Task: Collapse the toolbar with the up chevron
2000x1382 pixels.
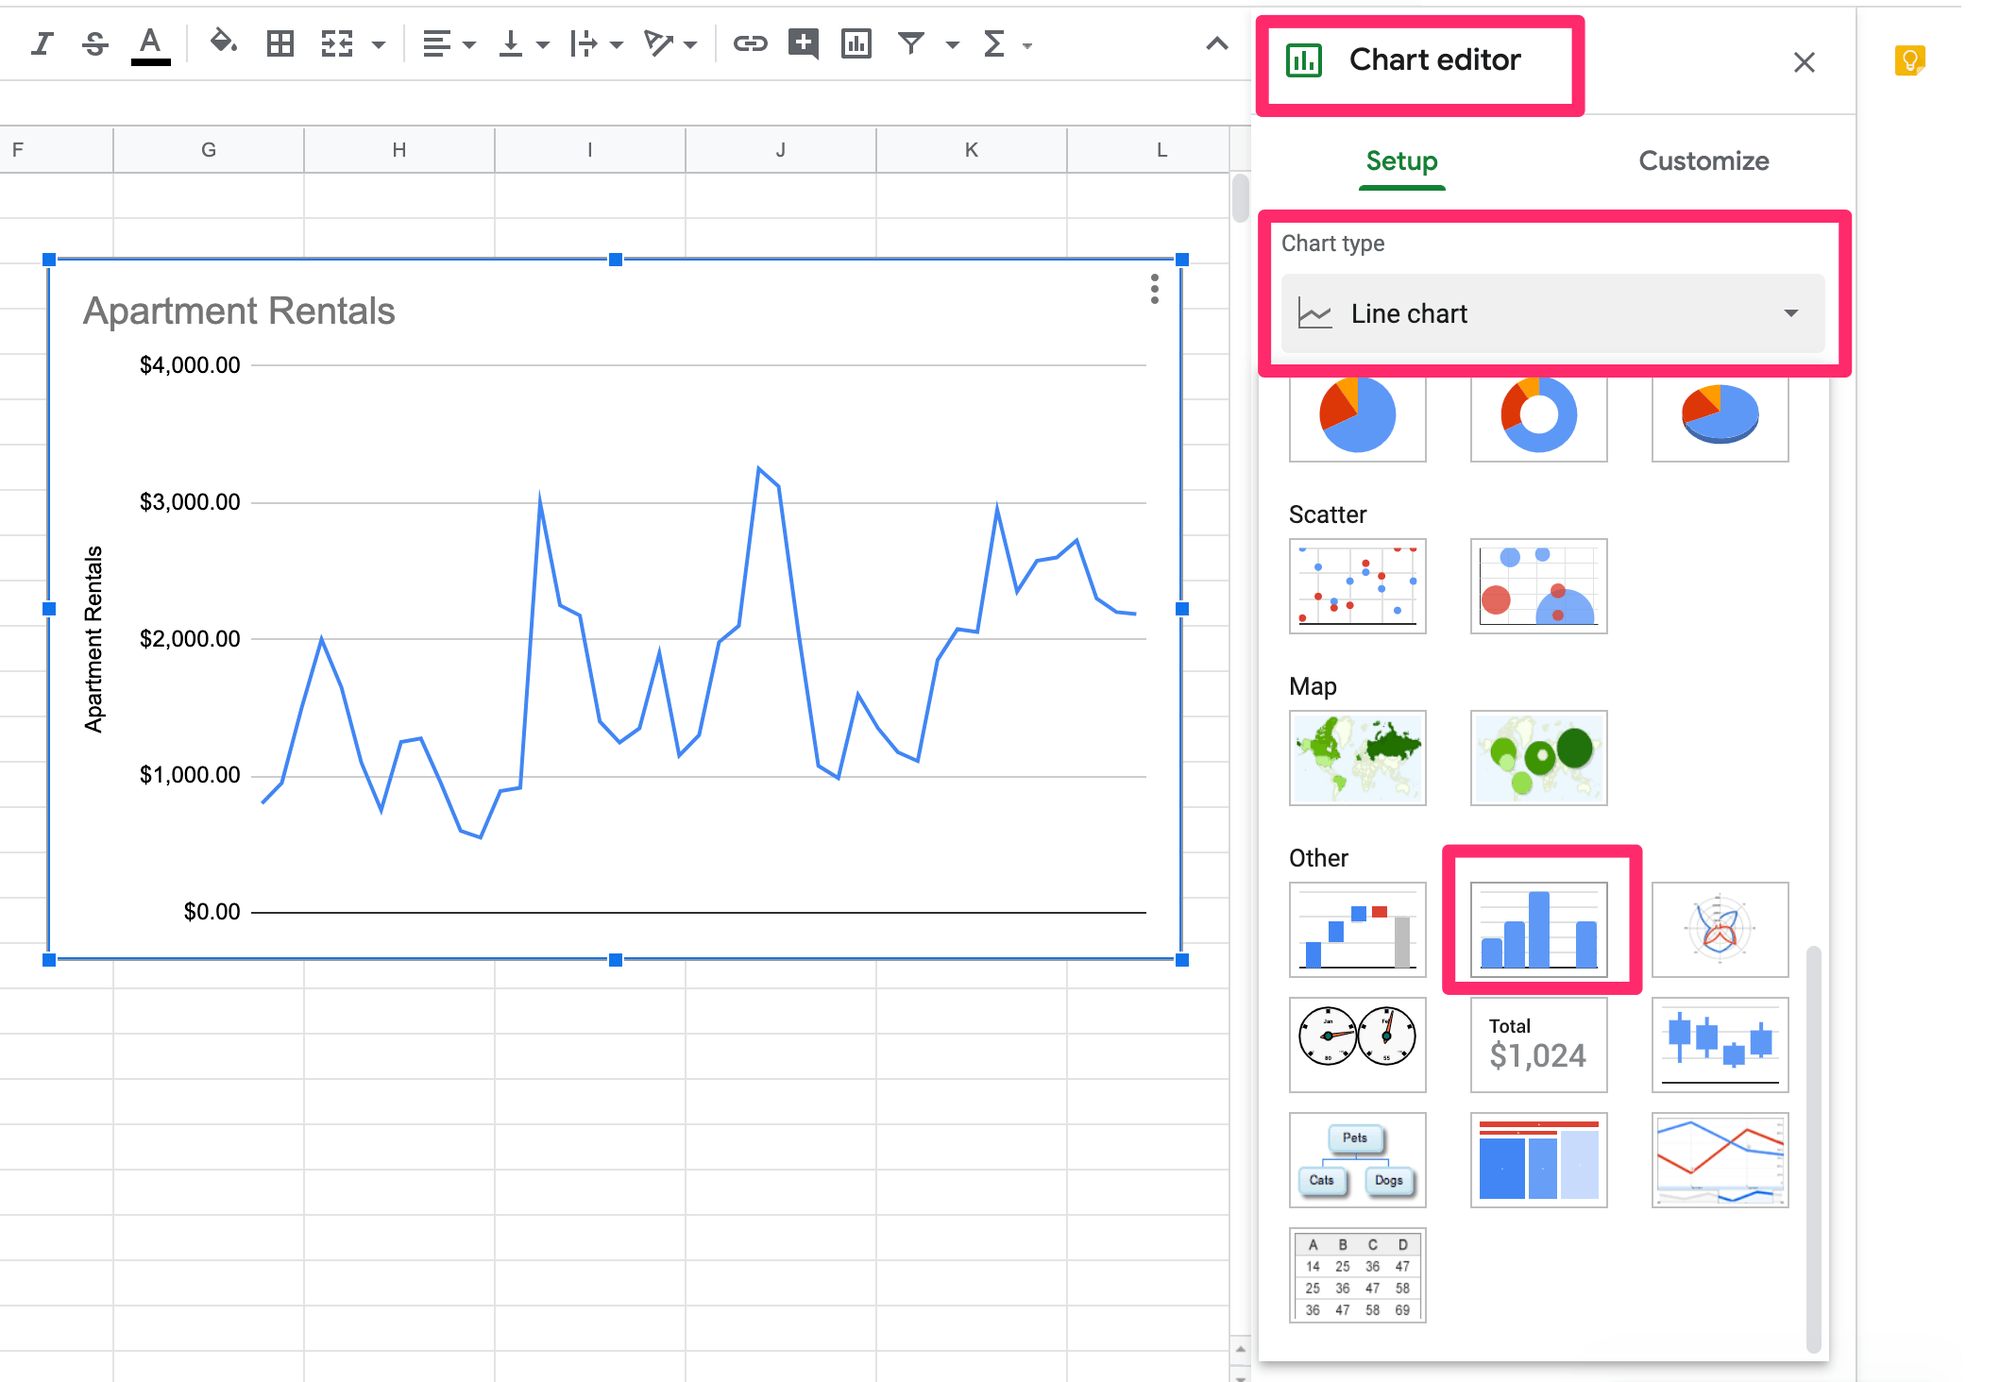Action: (1216, 43)
